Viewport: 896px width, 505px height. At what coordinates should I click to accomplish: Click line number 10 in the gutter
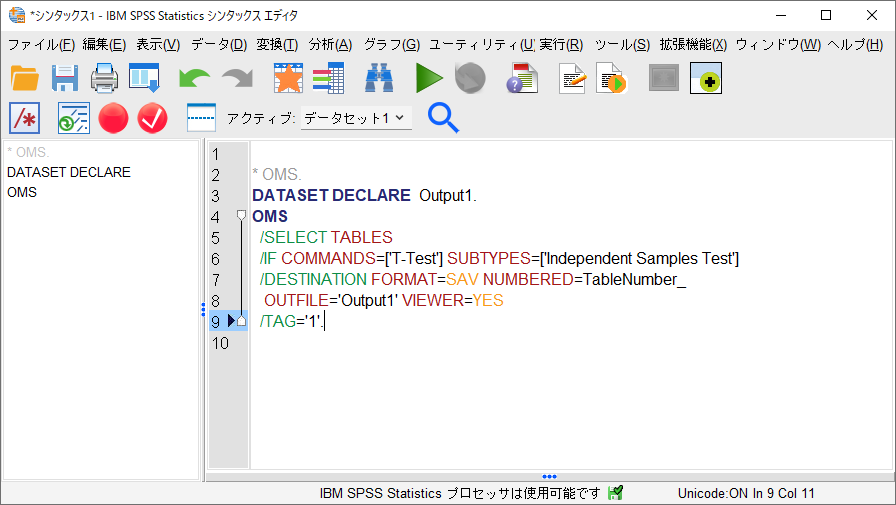click(220, 343)
